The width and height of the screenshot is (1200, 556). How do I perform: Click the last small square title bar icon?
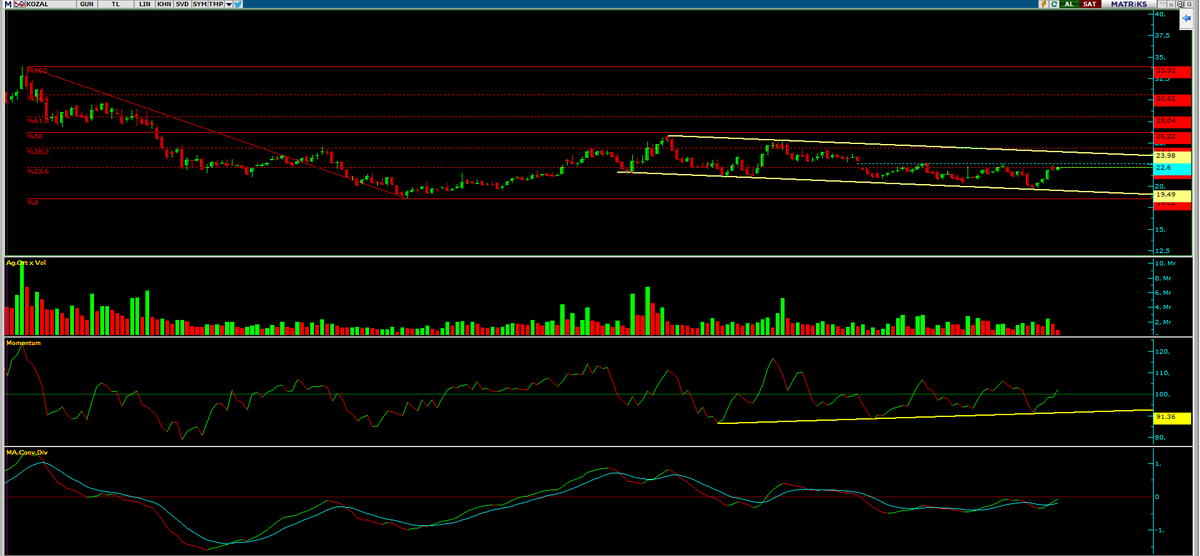(x=1189, y=4)
